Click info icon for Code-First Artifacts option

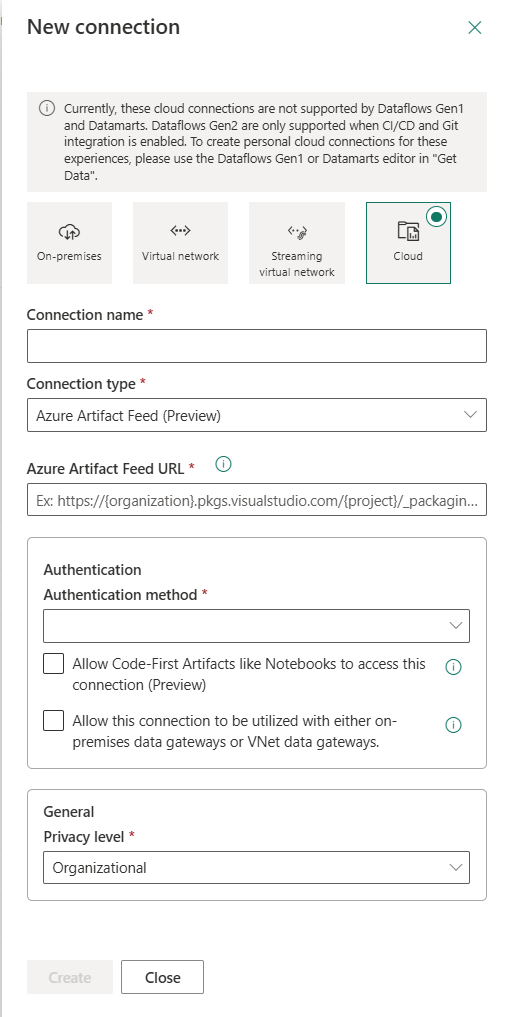click(454, 667)
